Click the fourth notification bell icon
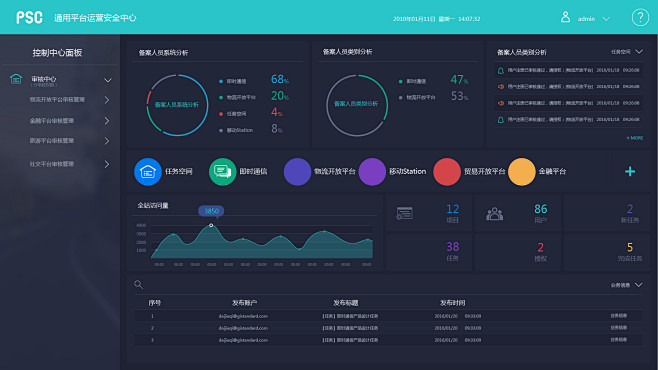658x370 pixels. (x=501, y=120)
